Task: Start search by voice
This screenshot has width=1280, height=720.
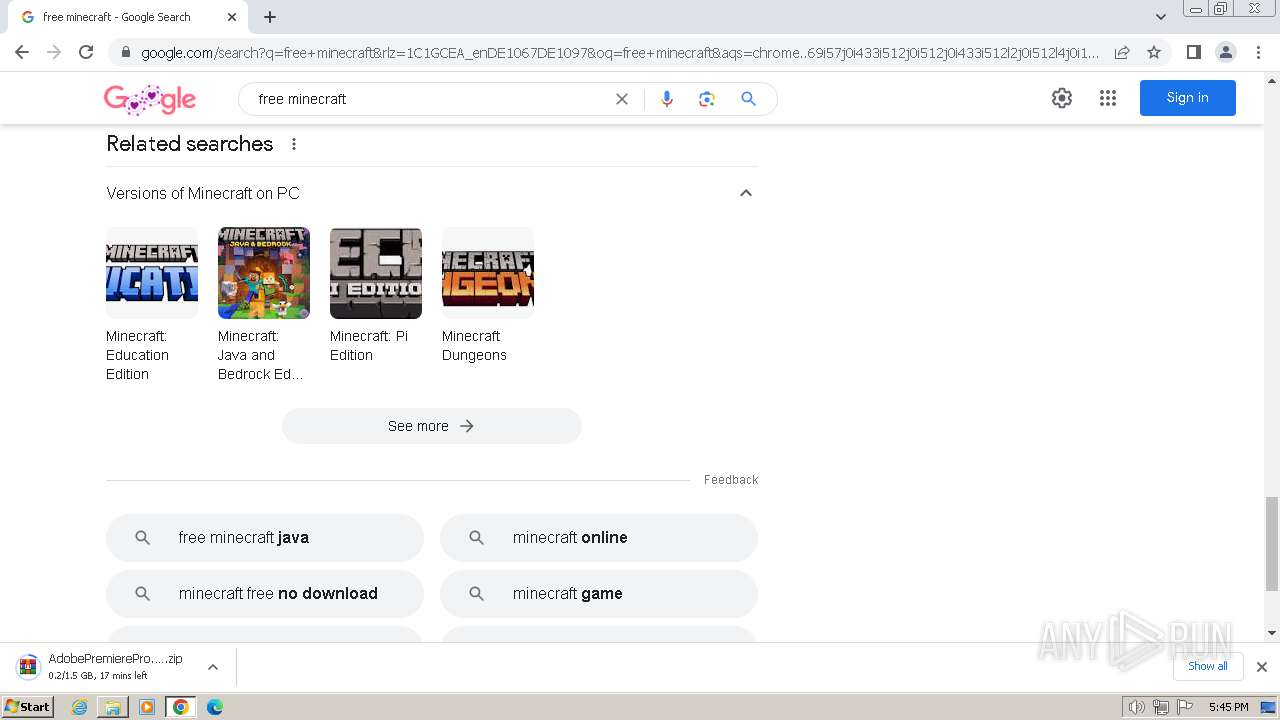Action: point(667,99)
